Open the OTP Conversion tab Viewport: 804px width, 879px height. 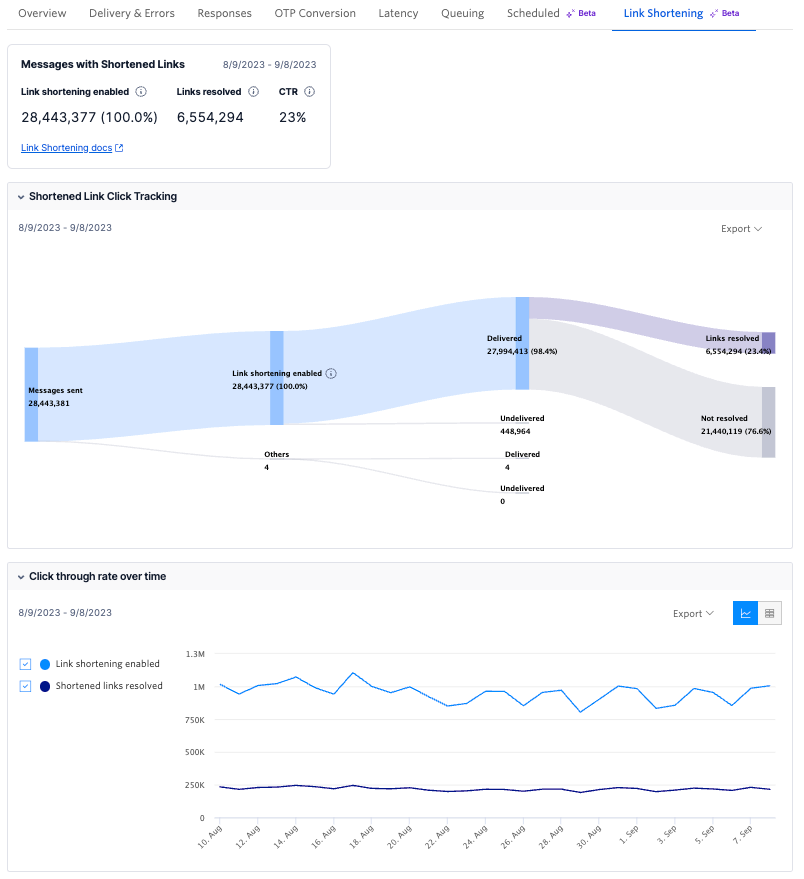click(x=314, y=13)
